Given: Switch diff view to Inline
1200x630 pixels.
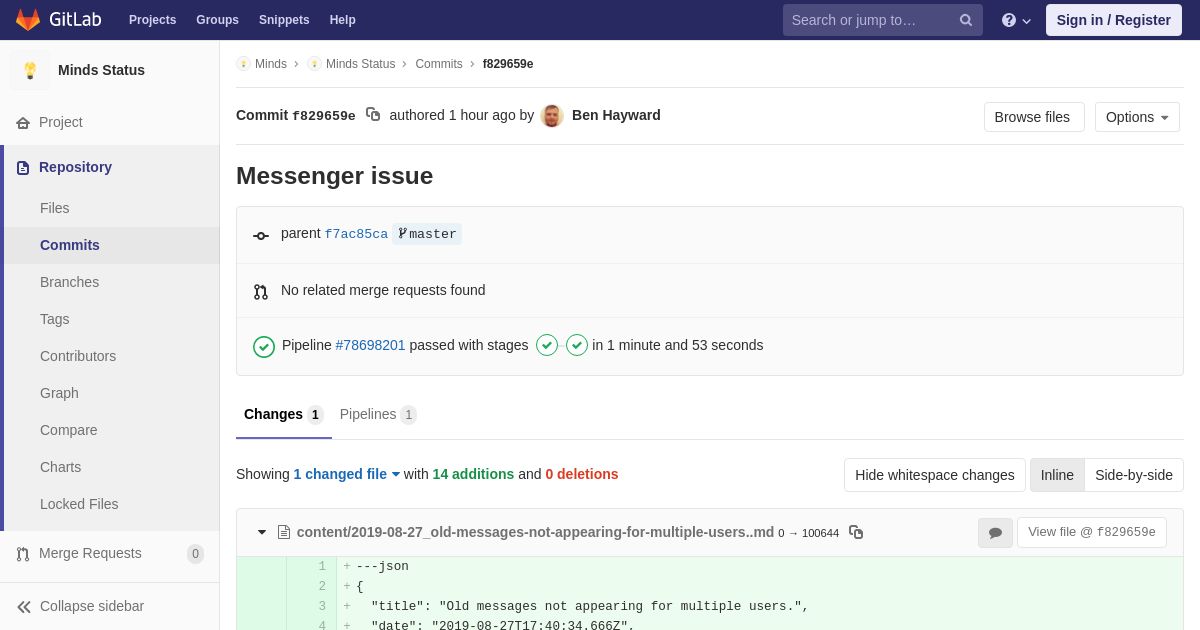Looking at the screenshot, I should (x=1057, y=475).
